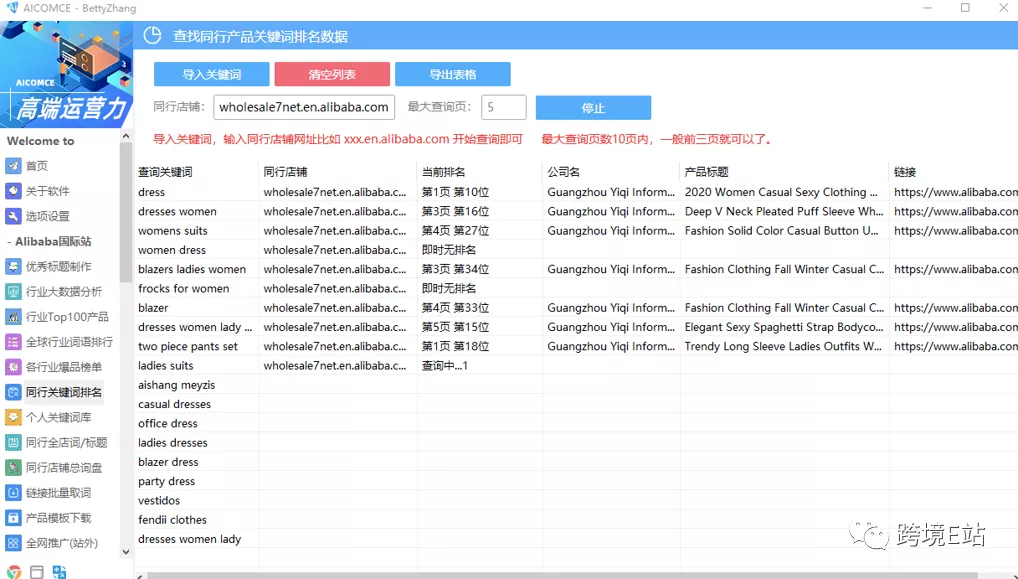
Task: Open the 全网推广(站外) icon
Action: point(13,543)
